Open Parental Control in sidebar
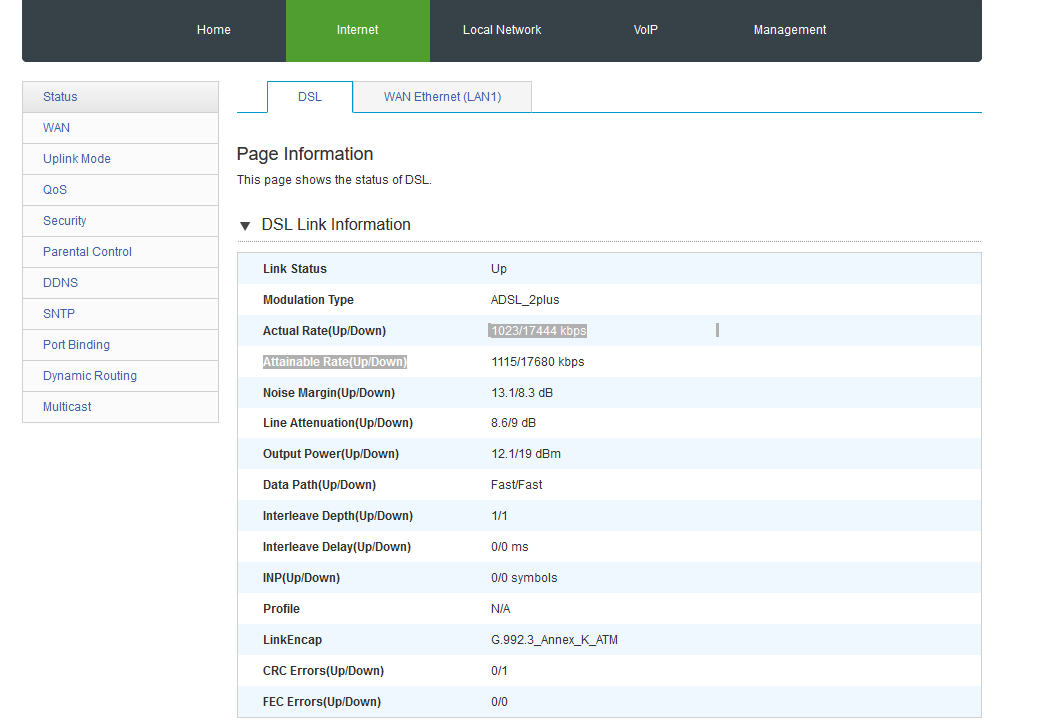Screen dimensions: 1058x724 tap(120, 252)
